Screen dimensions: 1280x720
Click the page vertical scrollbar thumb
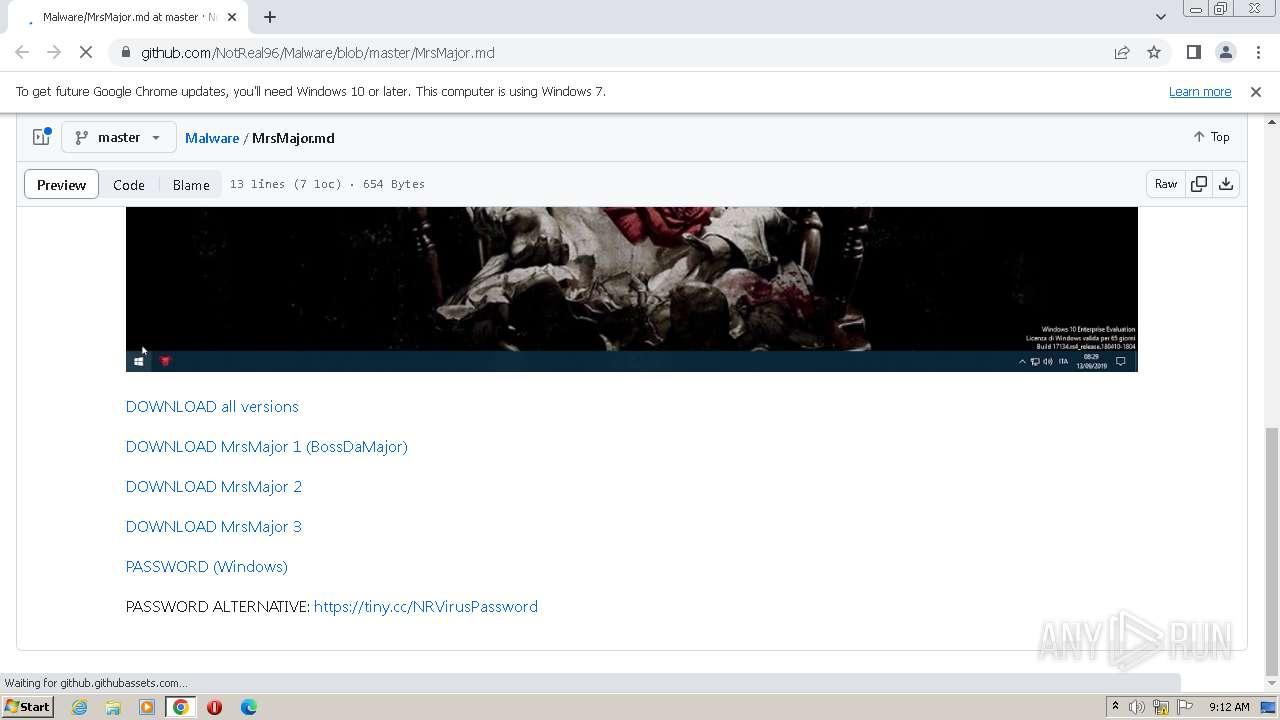[x=1272, y=551]
